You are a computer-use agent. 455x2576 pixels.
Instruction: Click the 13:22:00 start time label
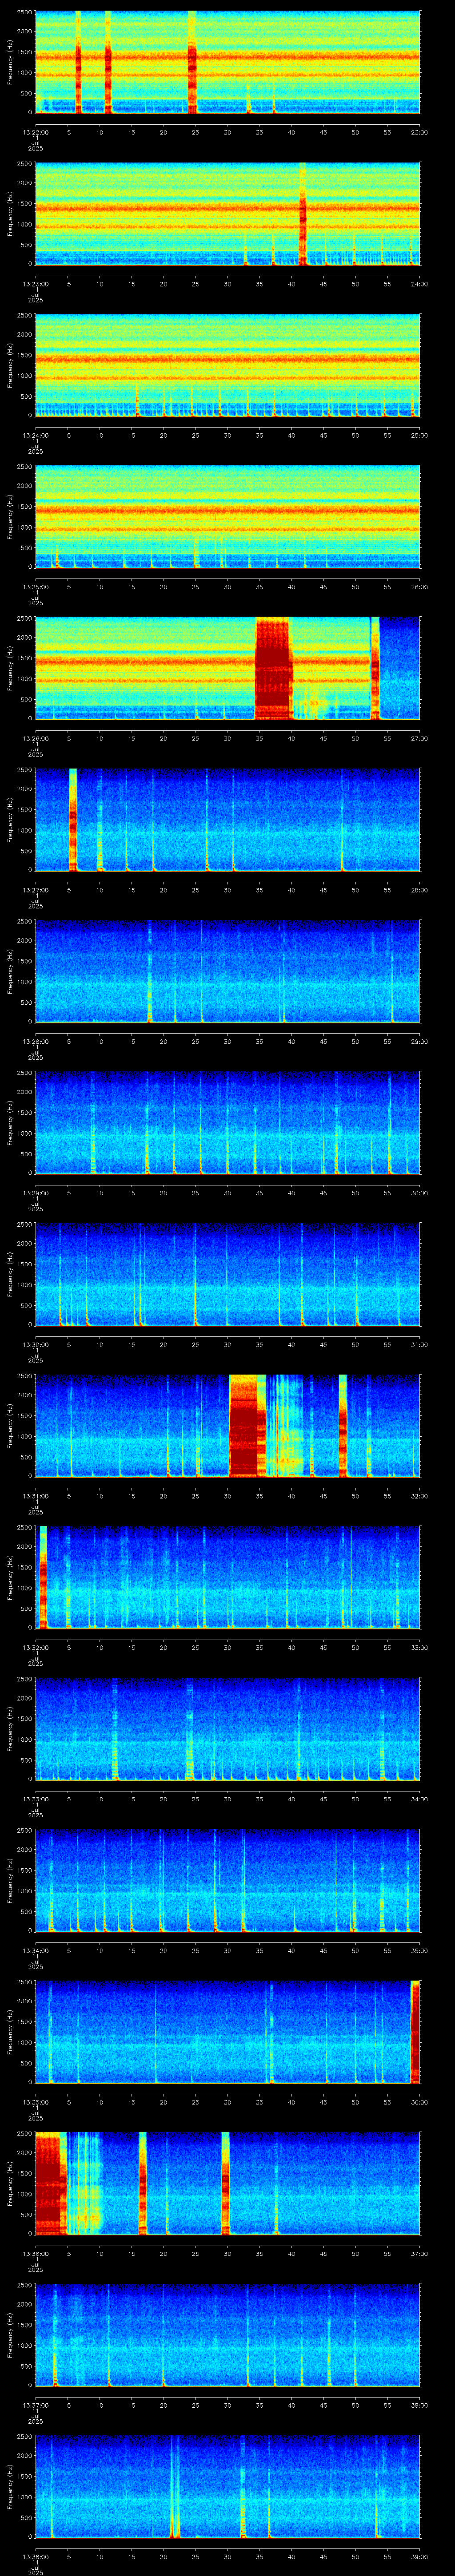(35, 132)
